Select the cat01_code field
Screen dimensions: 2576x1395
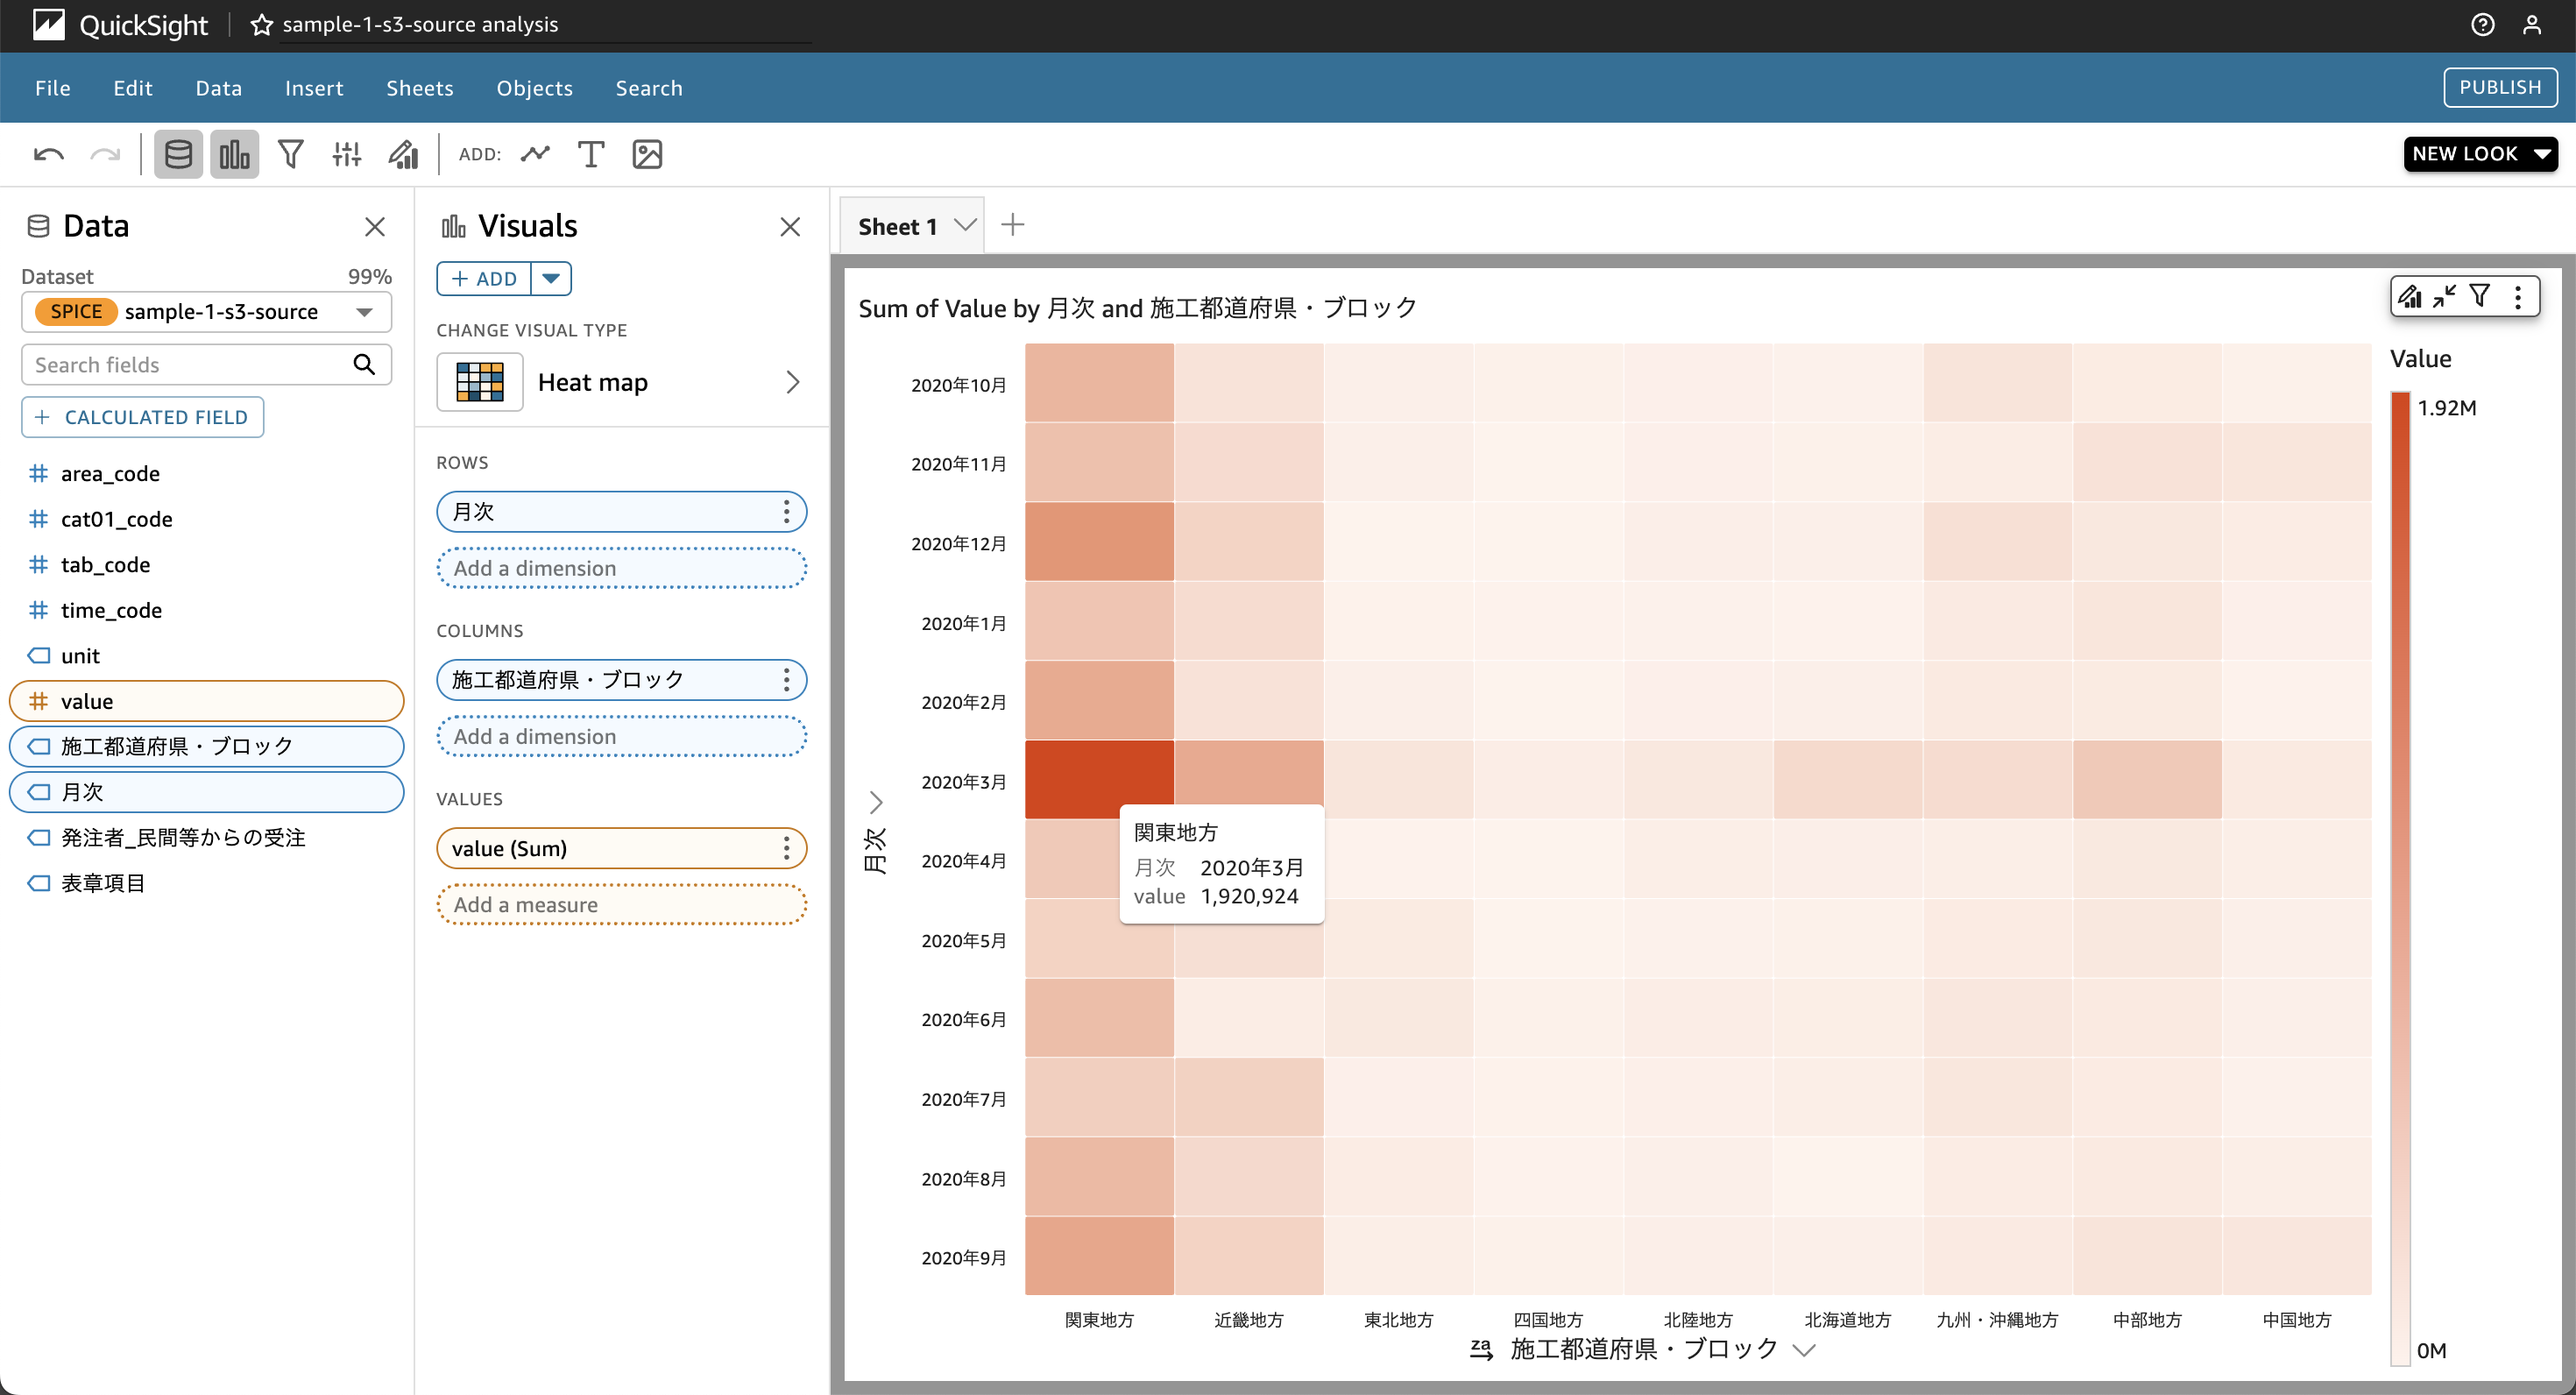[207, 519]
